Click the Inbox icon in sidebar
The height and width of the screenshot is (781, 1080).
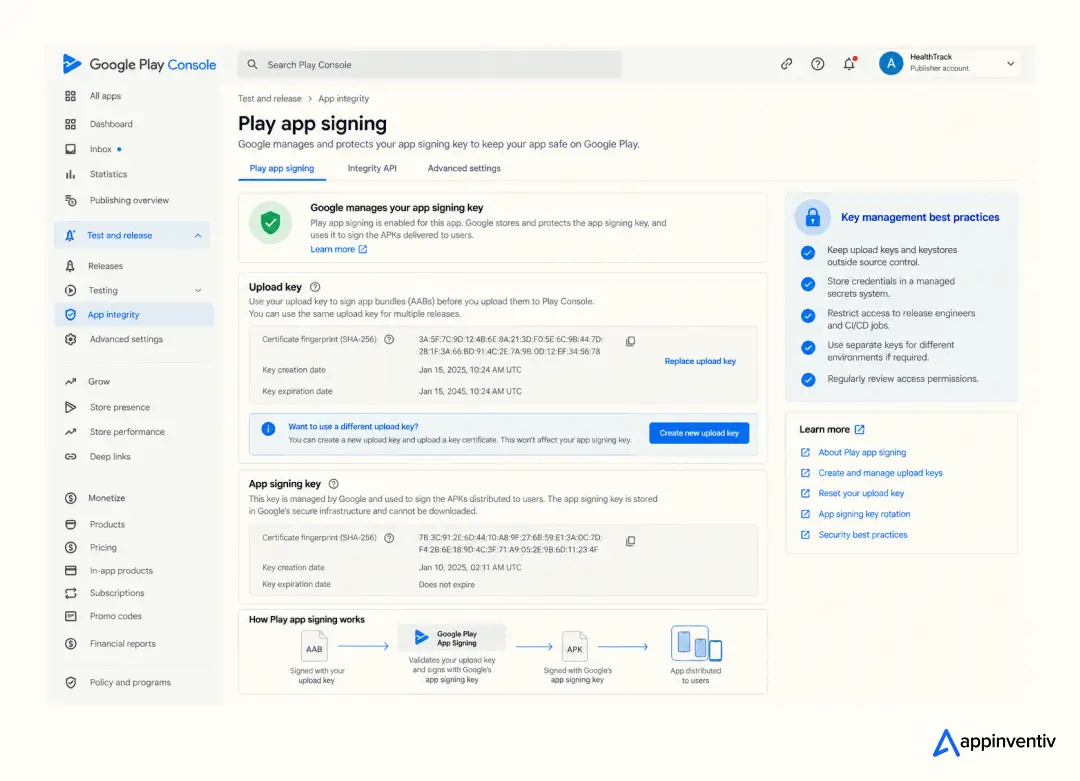point(70,149)
